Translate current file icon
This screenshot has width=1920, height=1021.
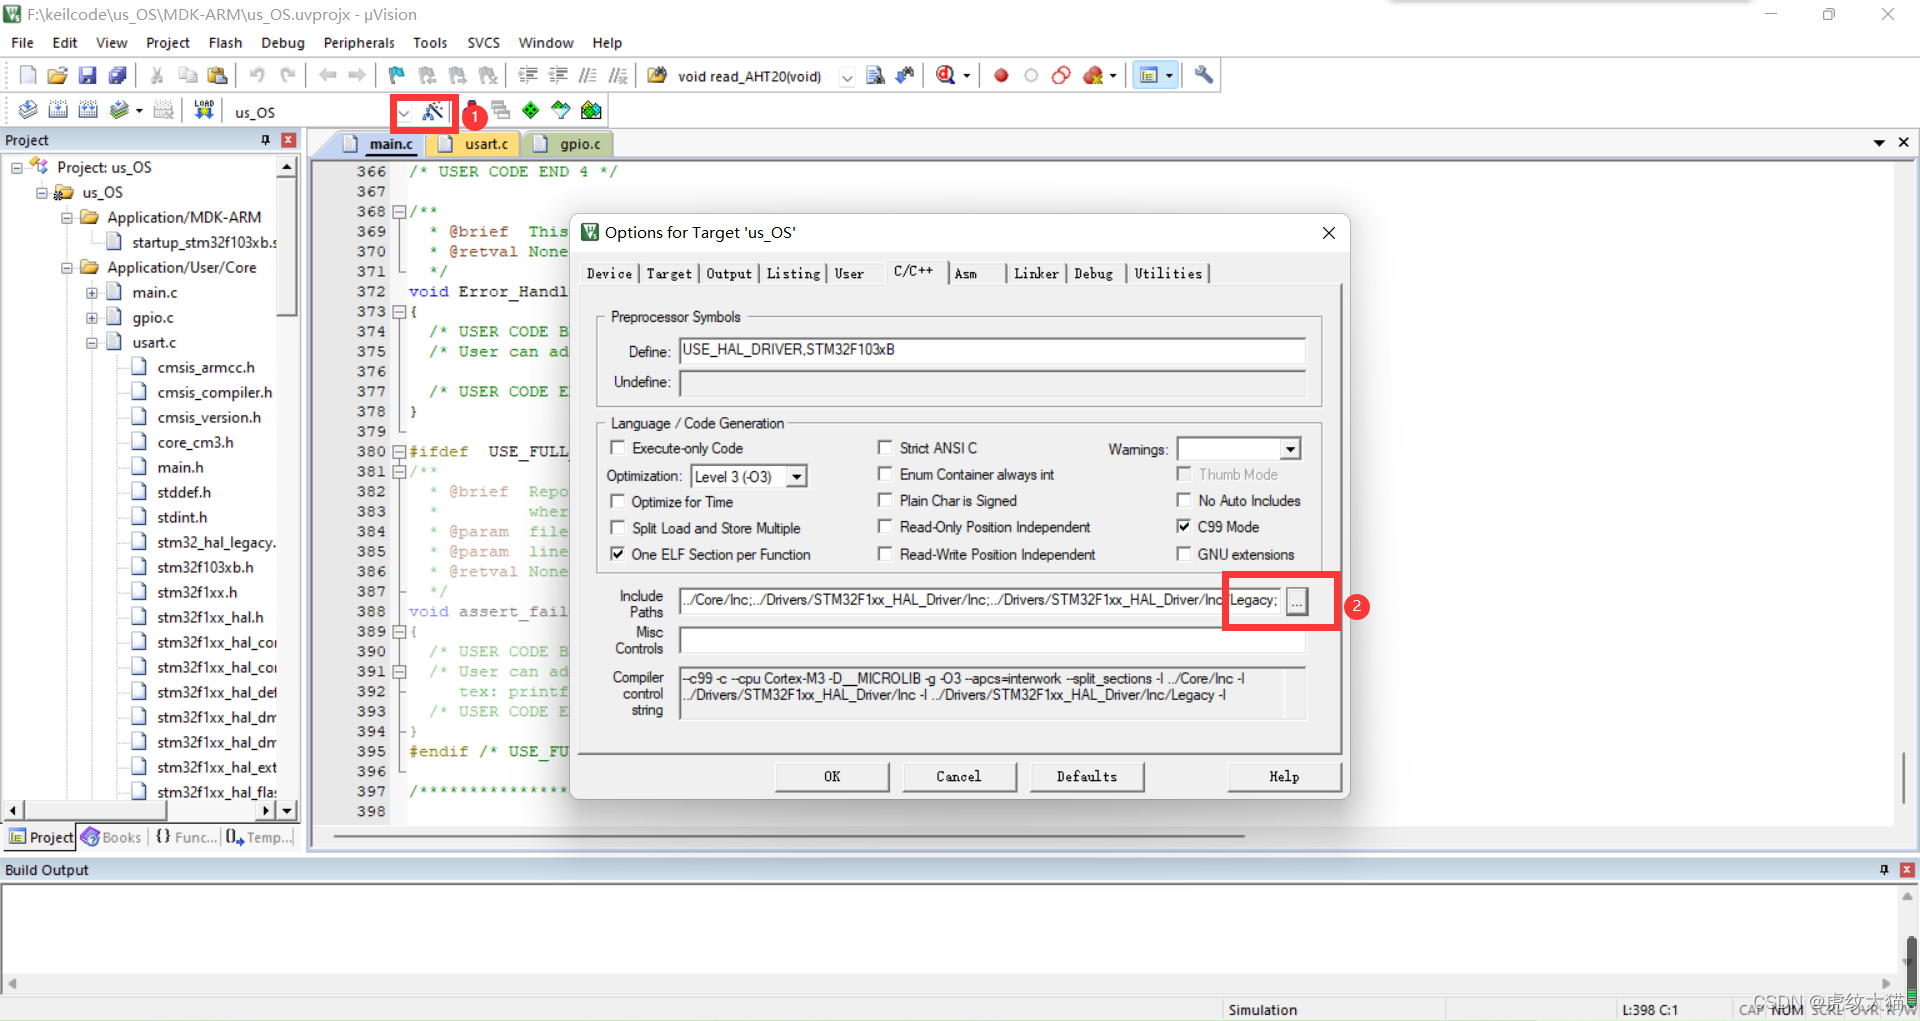click(28, 110)
